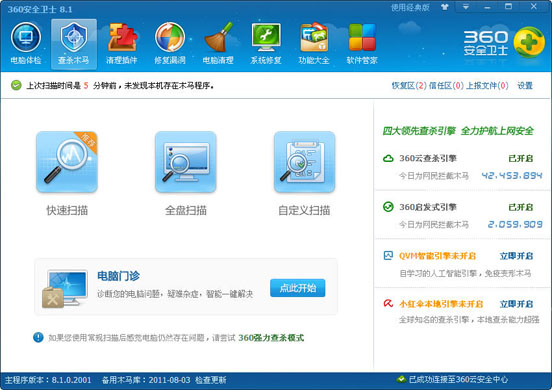Open 功能大全 feature collection icon

pyautogui.click(x=314, y=37)
